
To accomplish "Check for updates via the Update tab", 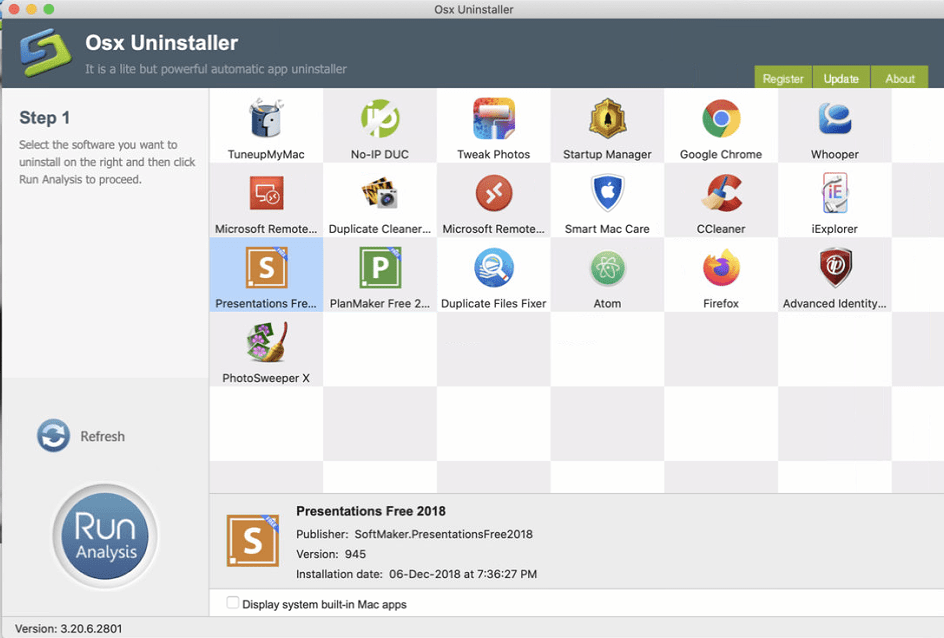I will pos(841,78).
